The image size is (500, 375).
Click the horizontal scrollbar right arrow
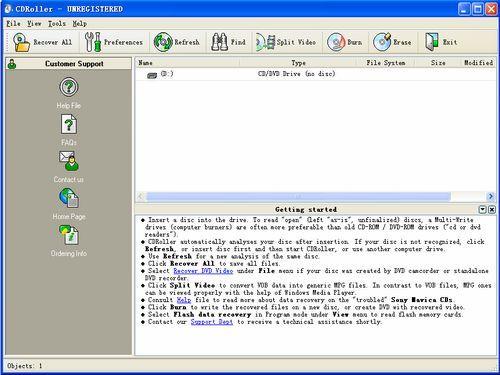point(491,196)
